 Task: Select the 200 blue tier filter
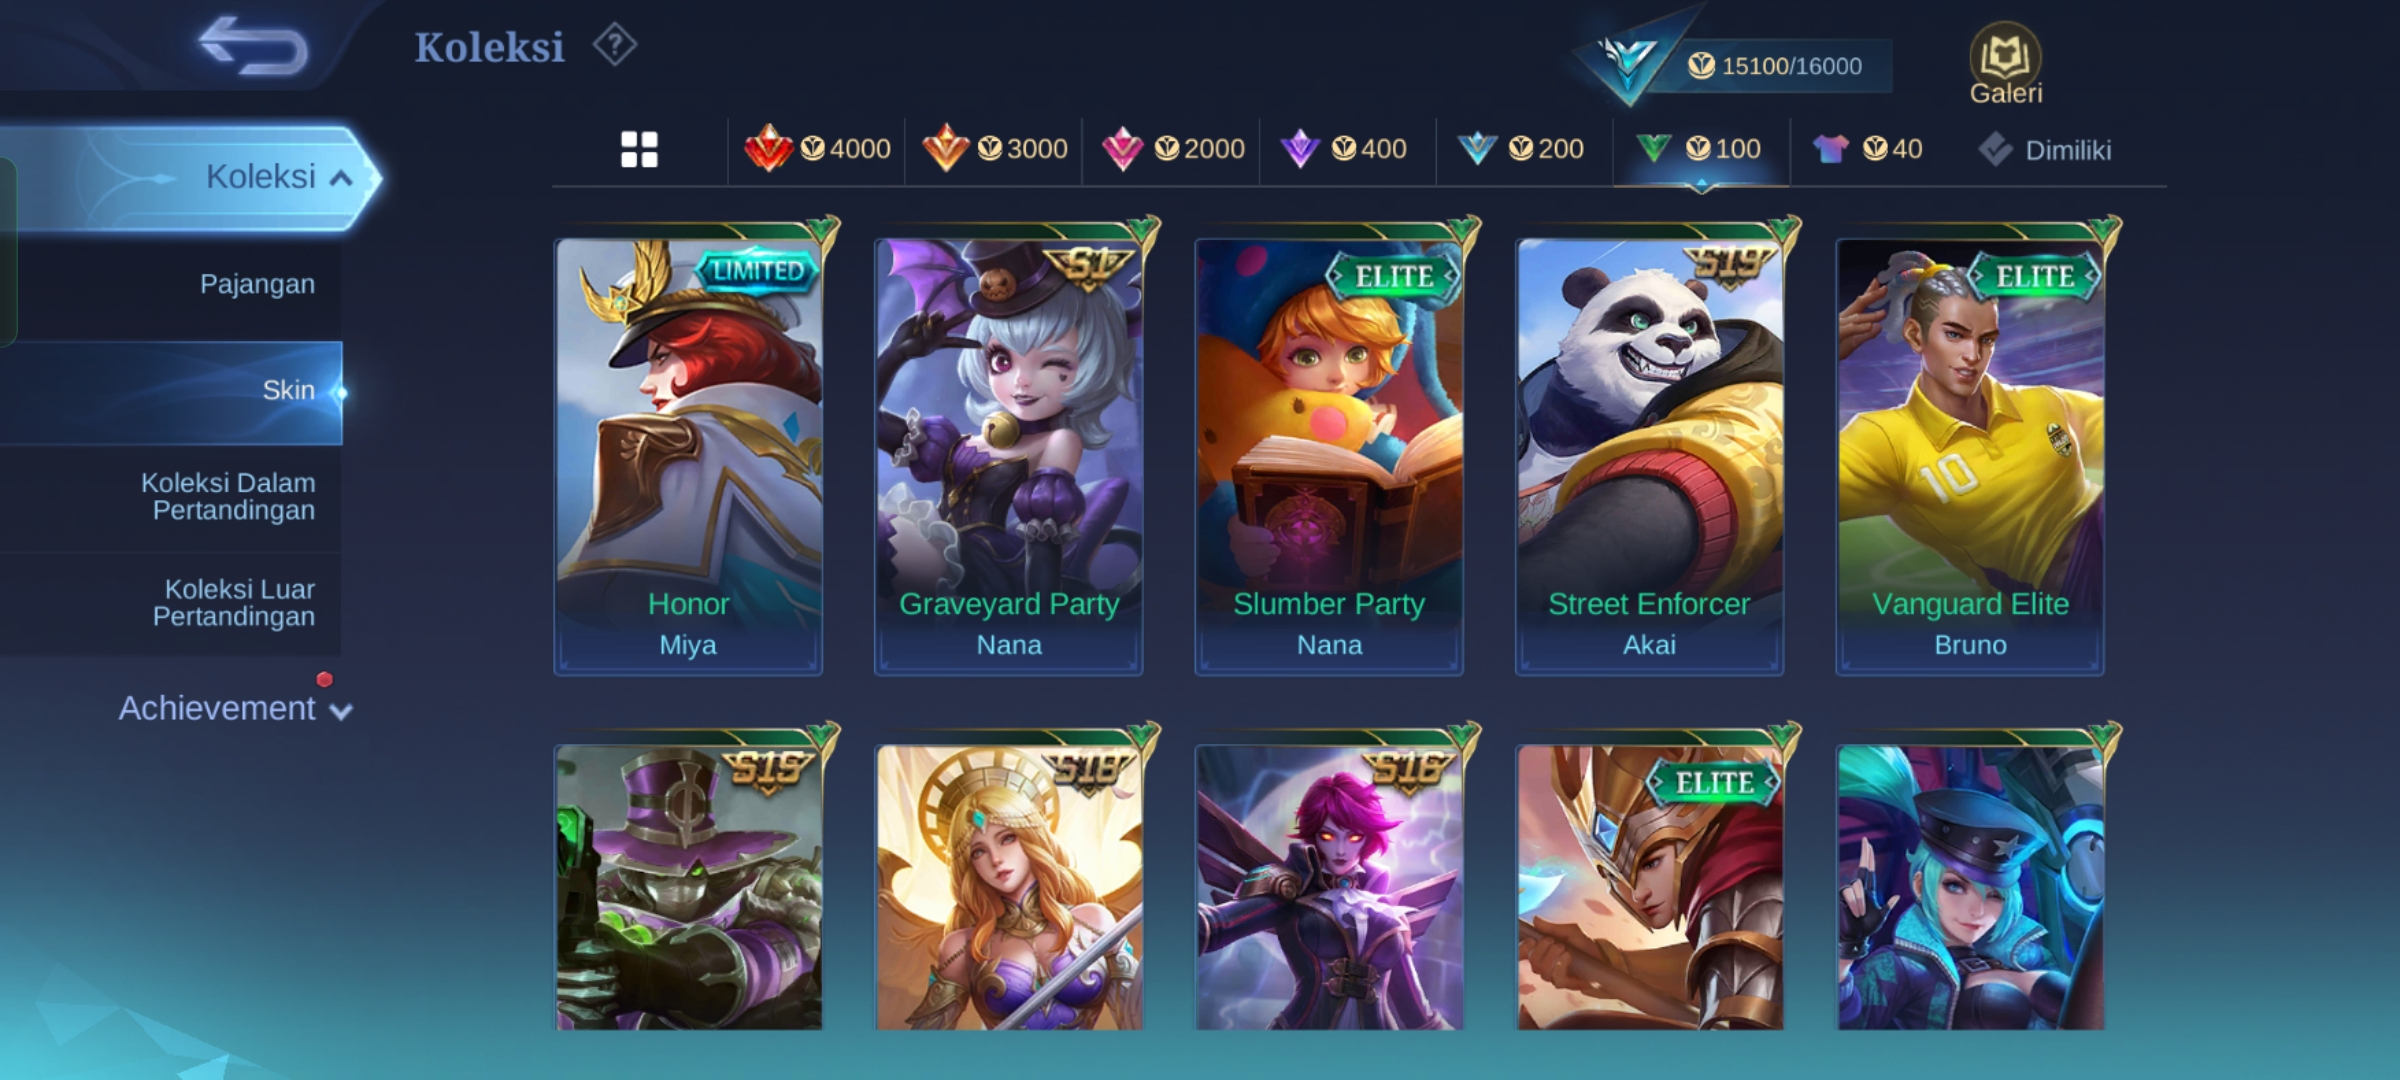tap(1520, 149)
